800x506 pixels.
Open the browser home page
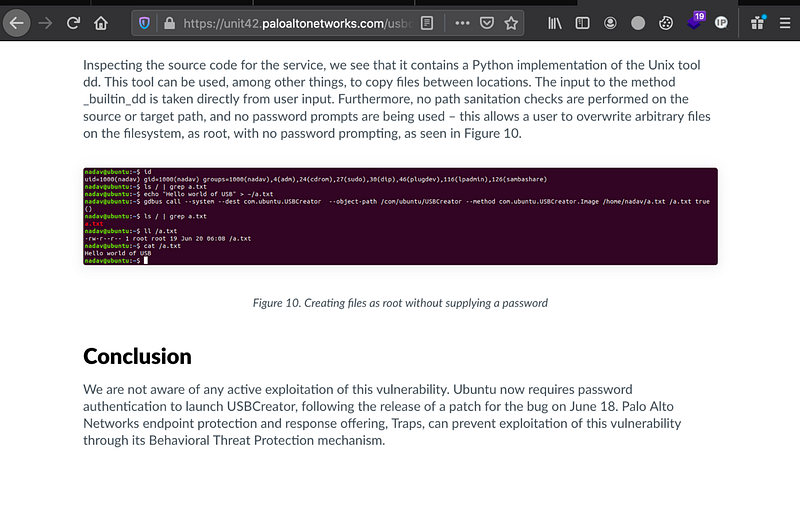101,23
